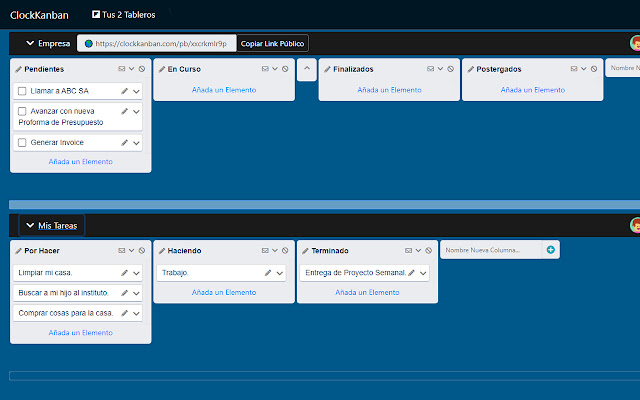
Task: Edit Generar Invoice pencil icon
Action: pos(124,142)
